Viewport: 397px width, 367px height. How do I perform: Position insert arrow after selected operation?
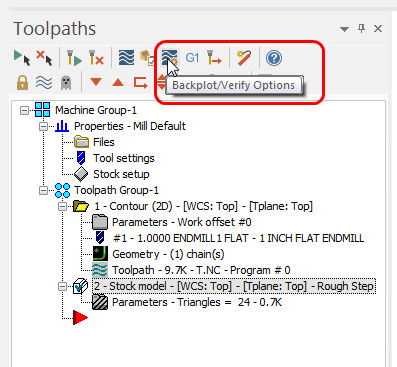(x=140, y=83)
